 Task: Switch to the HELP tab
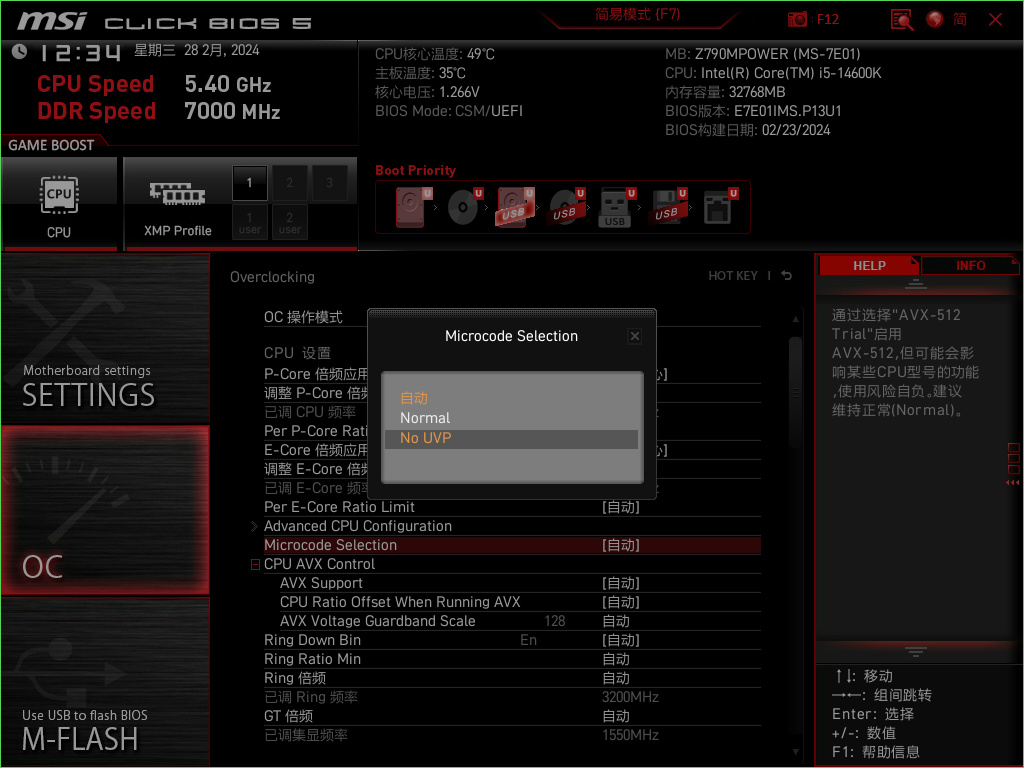point(869,266)
